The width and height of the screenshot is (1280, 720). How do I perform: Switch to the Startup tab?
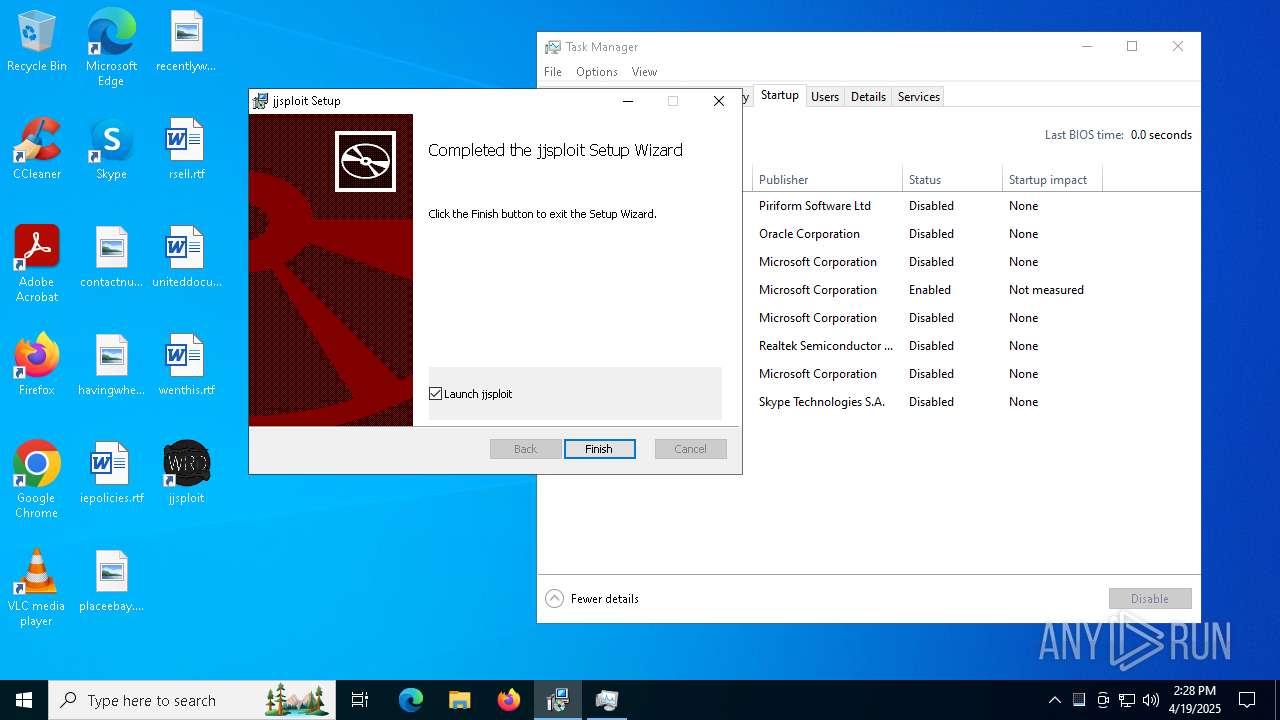(x=779, y=95)
